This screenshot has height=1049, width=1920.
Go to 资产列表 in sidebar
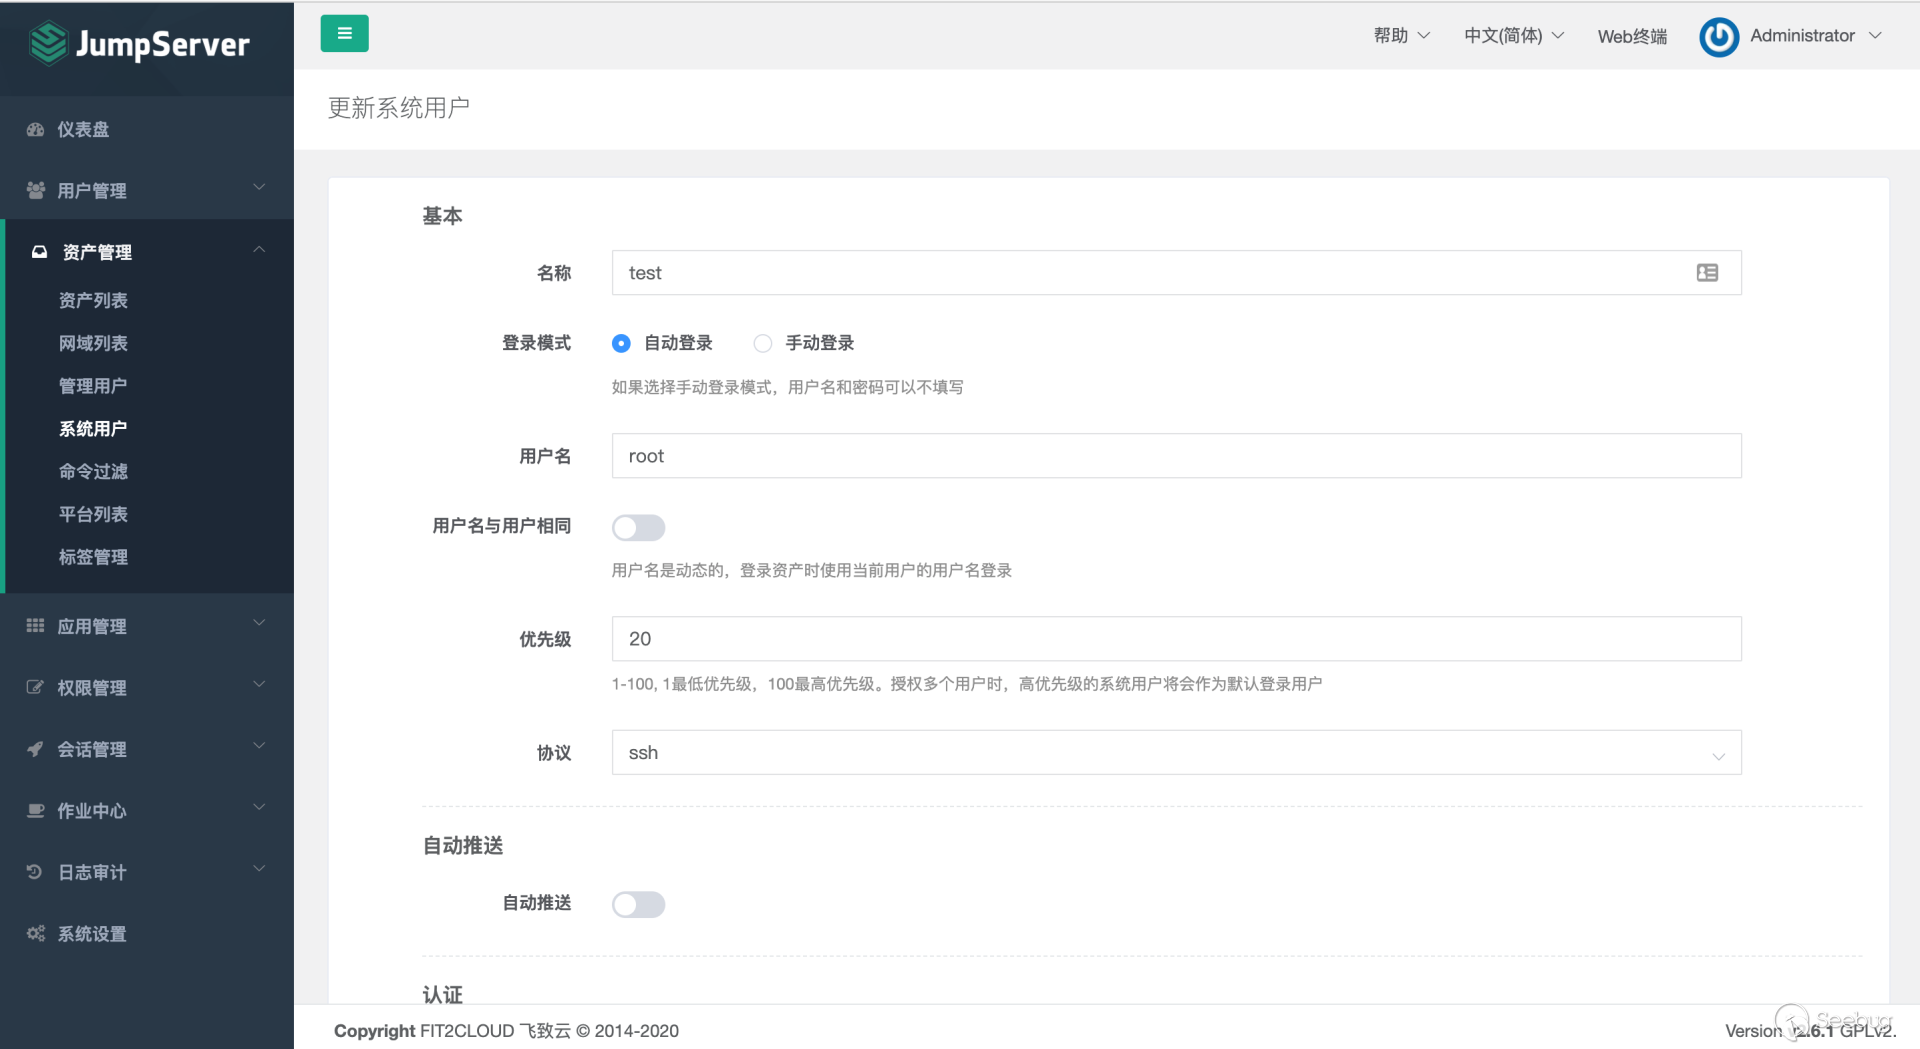[x=93, y=300]
